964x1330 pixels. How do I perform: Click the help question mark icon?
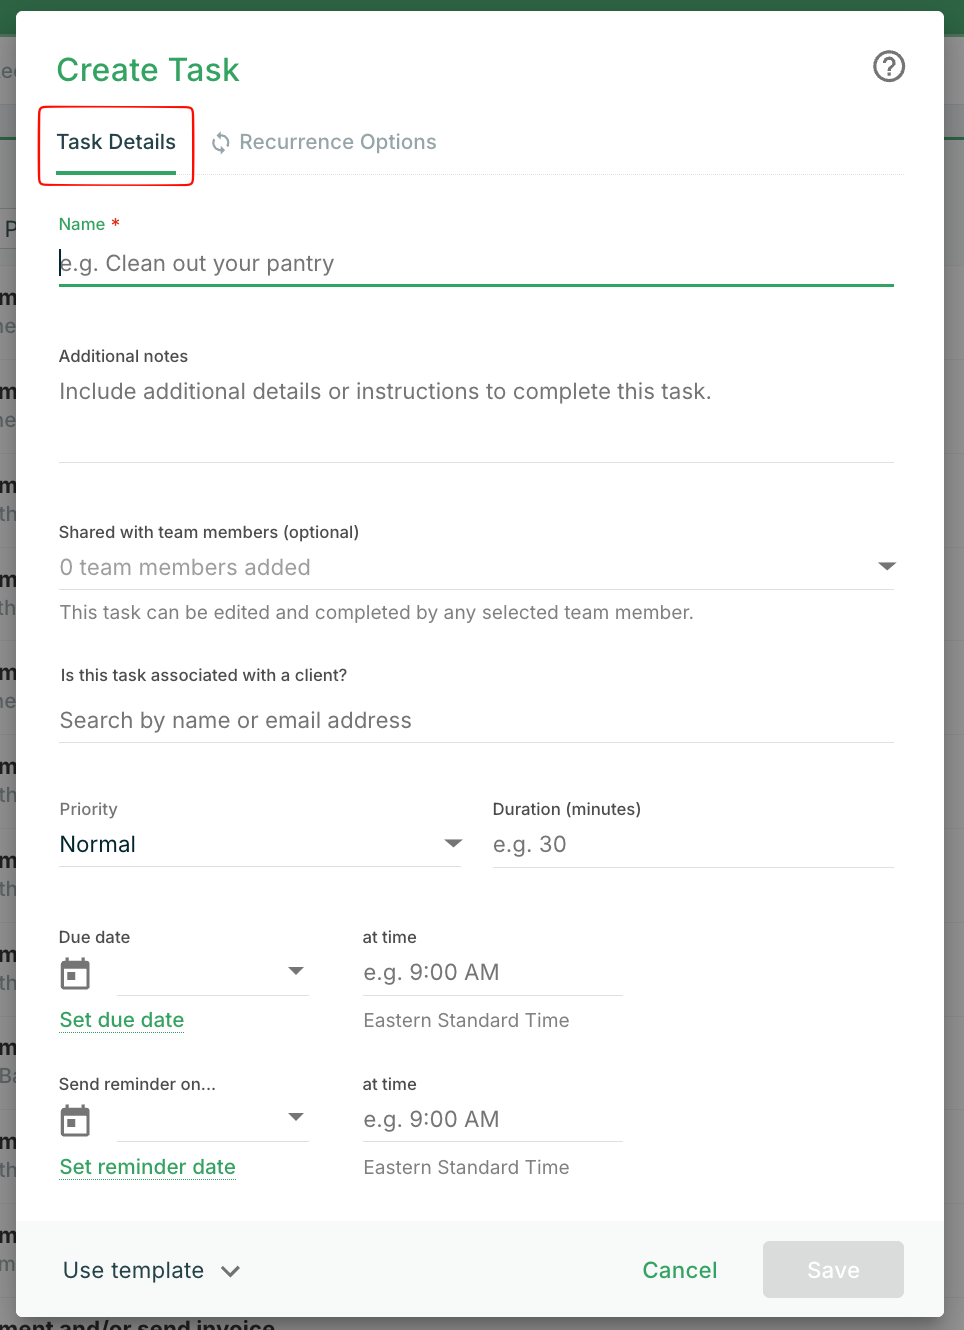(x=888, y=67)
